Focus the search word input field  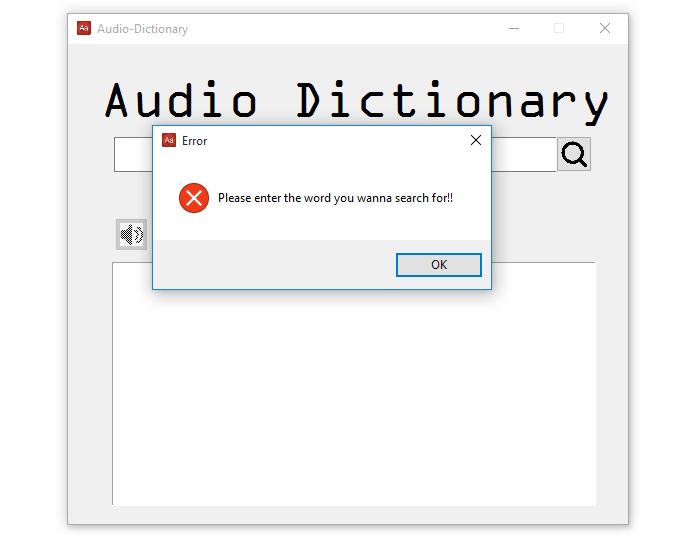(133, 155)
